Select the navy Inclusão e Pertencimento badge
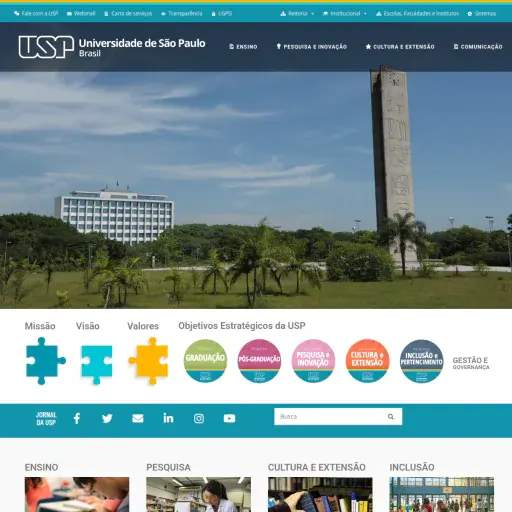Image resolution: width=512 pixels, height=512 pixels. click(x=422, y=361)
